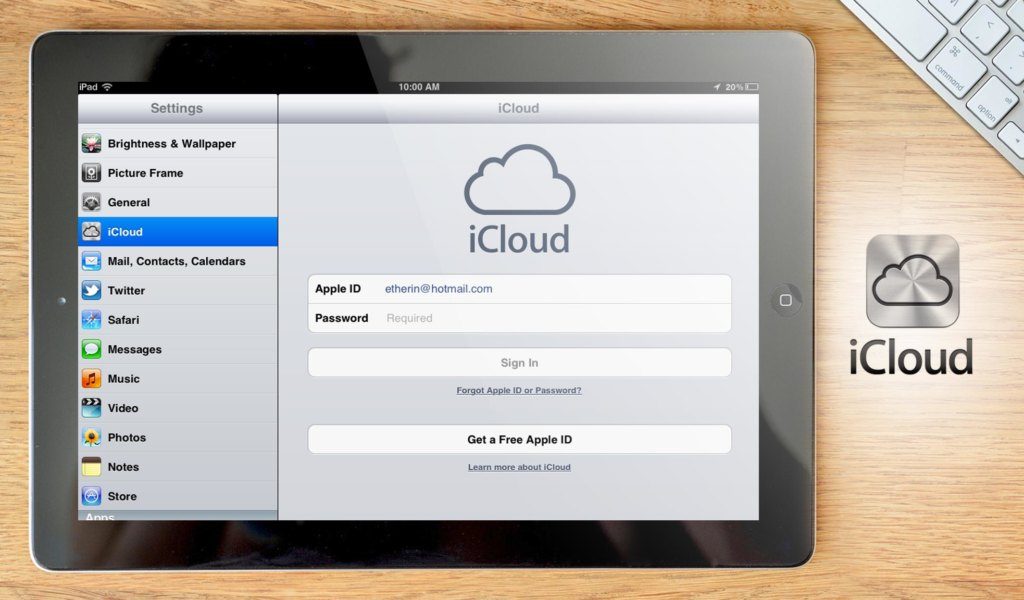1024x600 pixels.
Task: Click the Password entry field
Action: coord(550,318)
